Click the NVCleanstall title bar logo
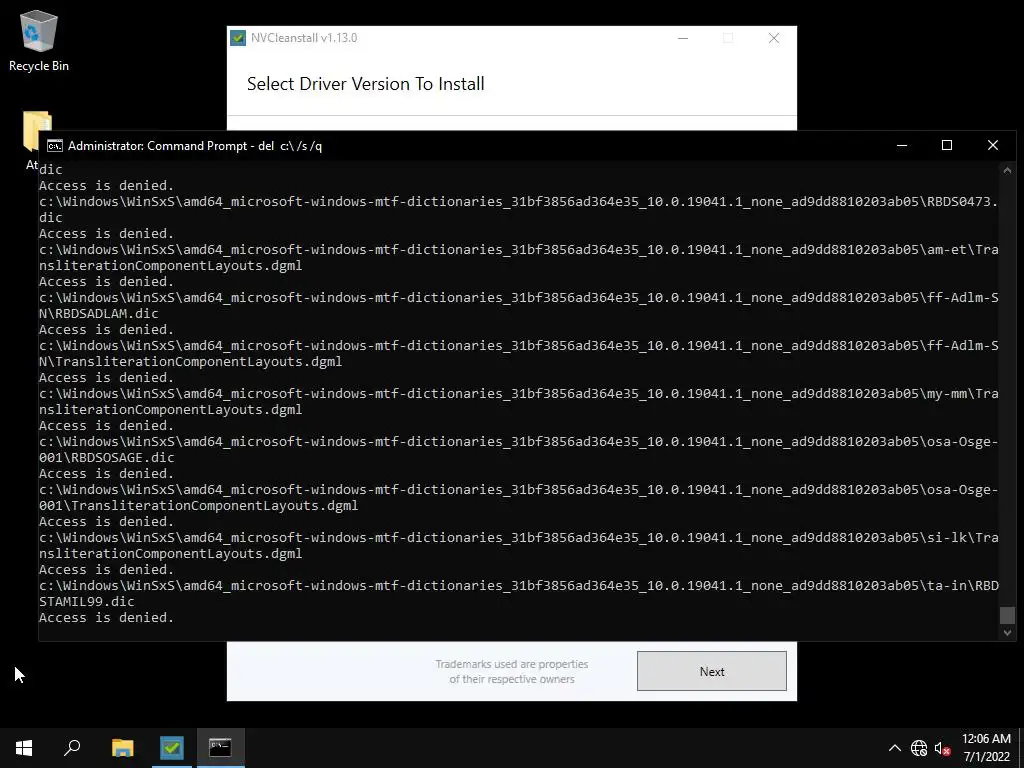 (x=238, y=38)
